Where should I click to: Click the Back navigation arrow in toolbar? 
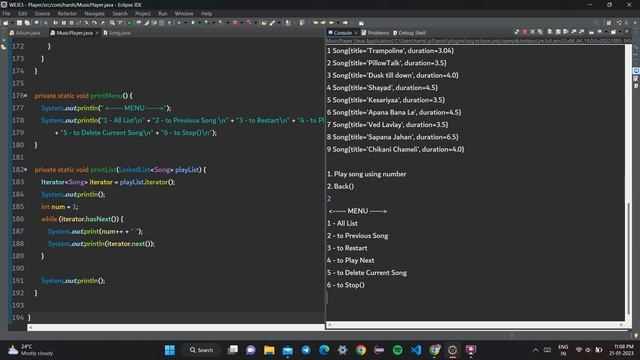pos(331,23)
